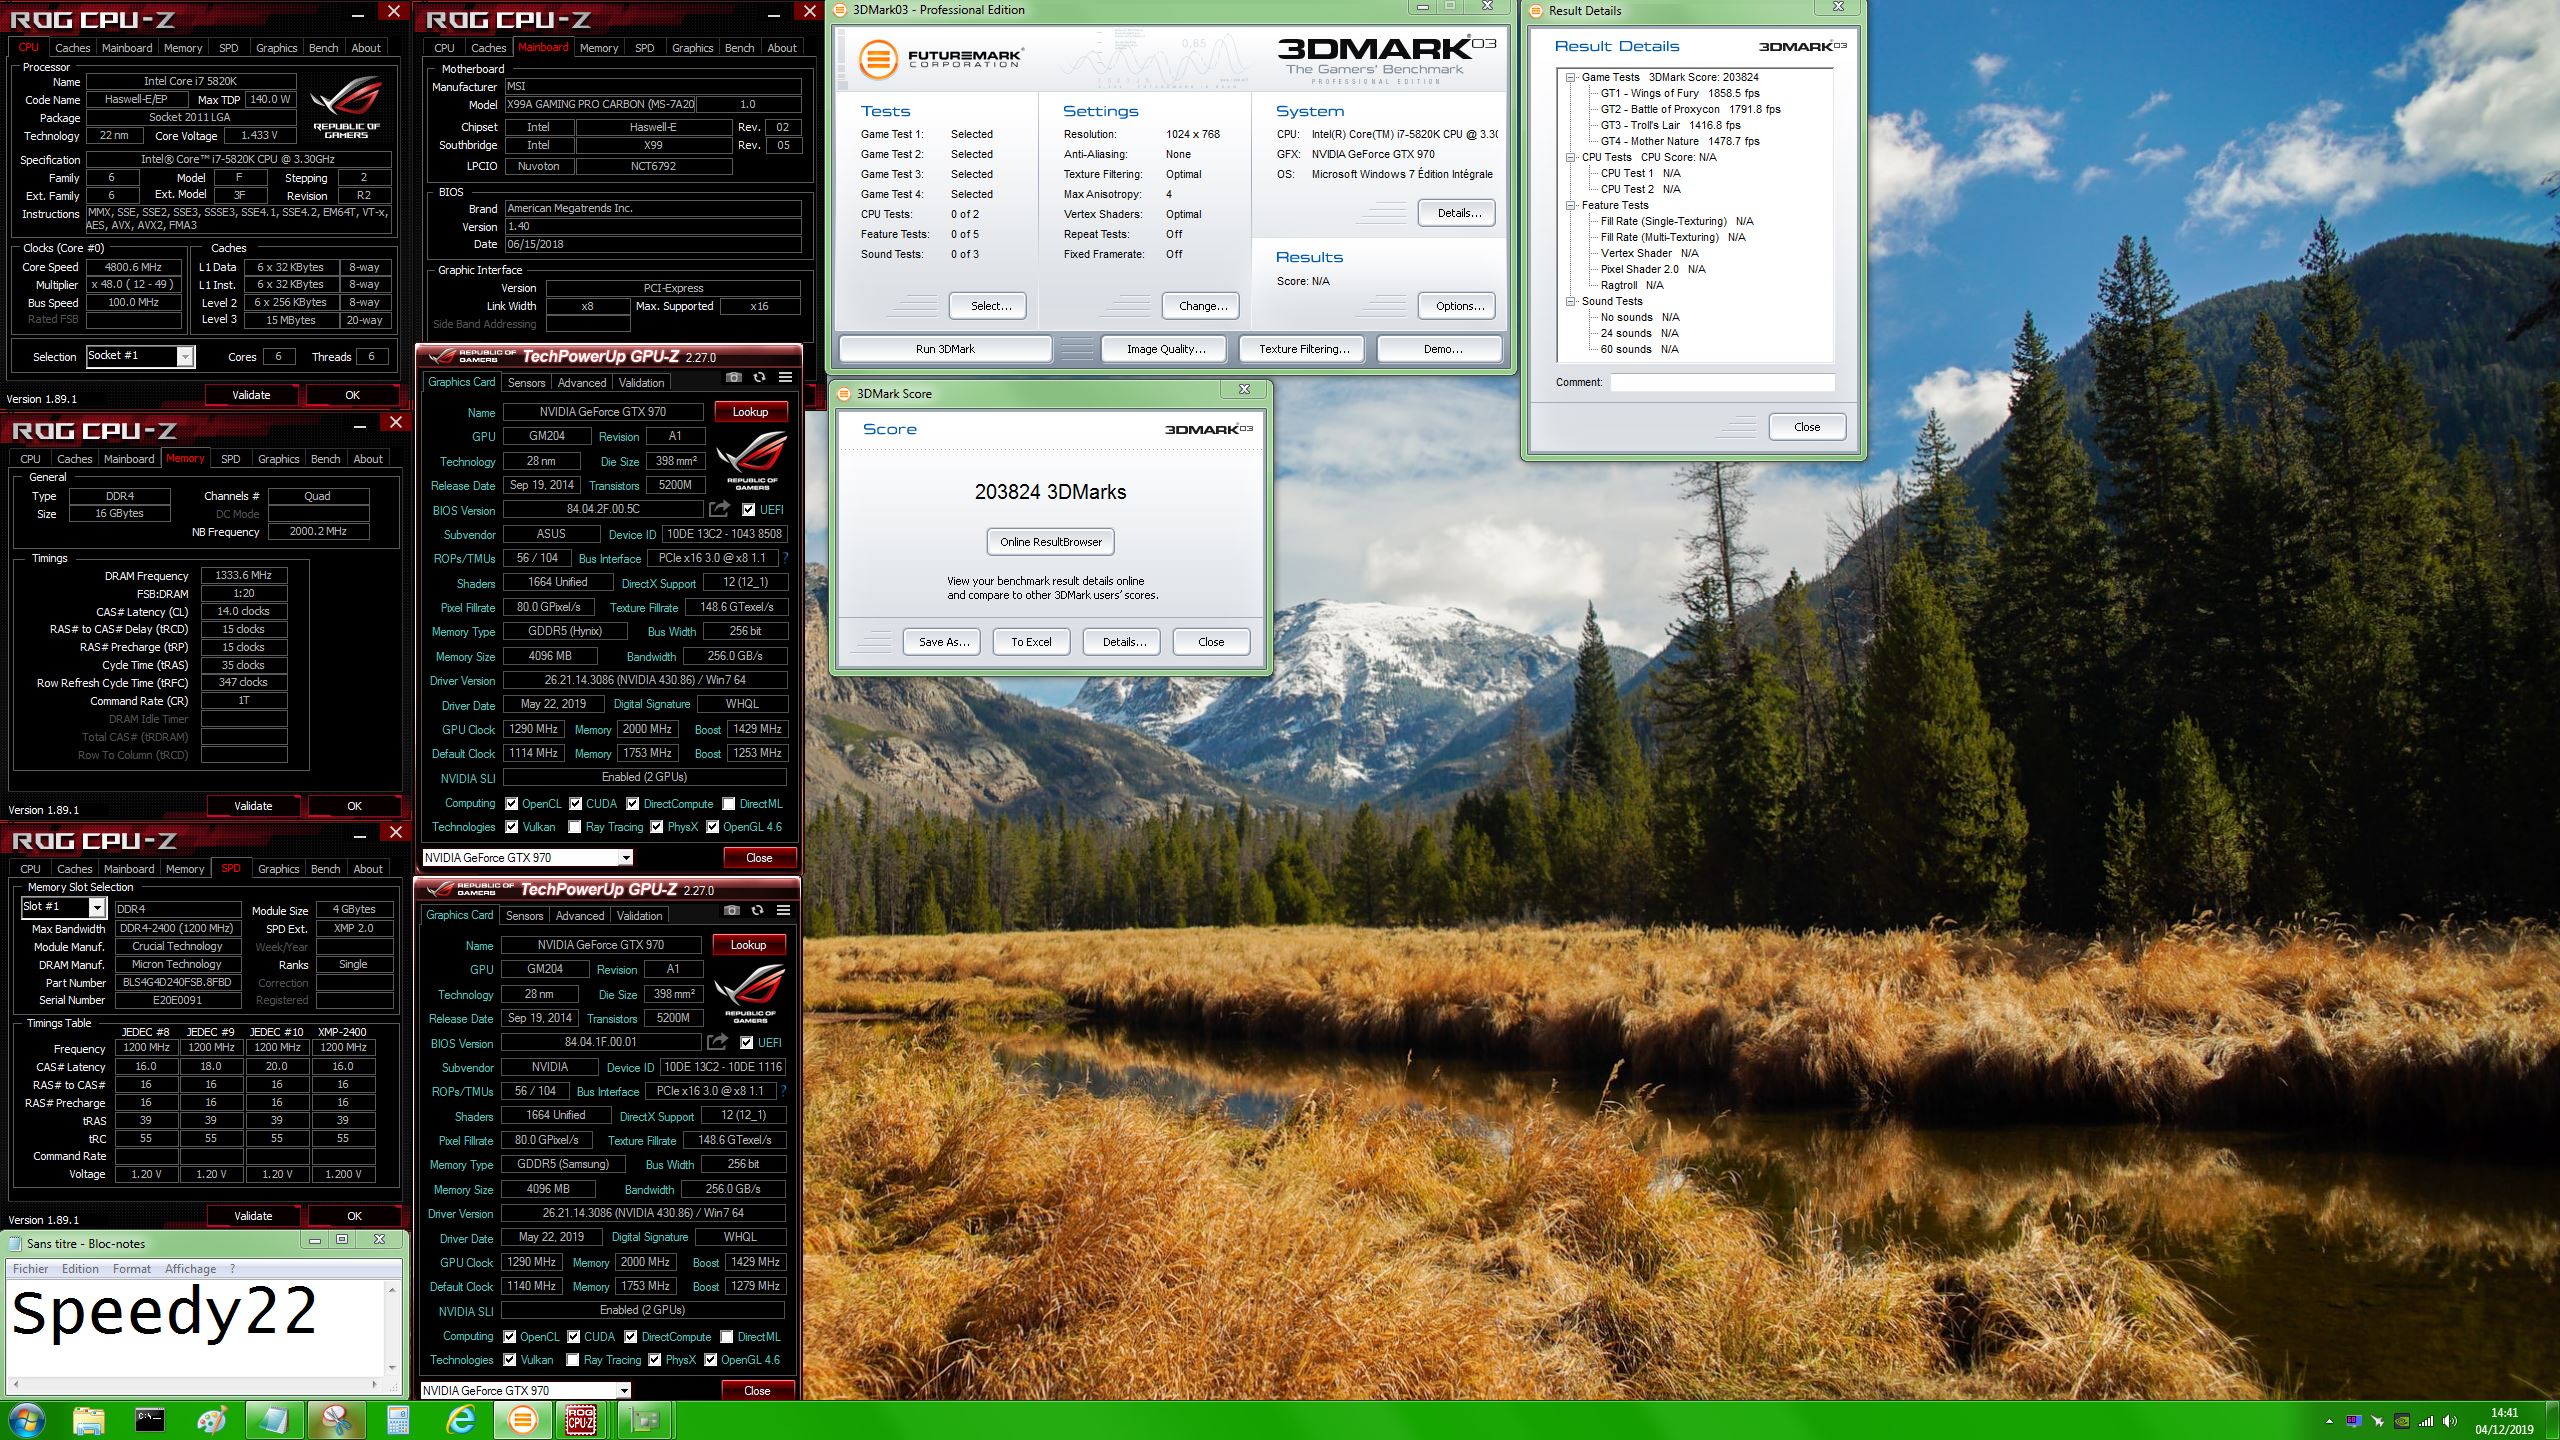Switch to 3DMark03 via its taskbar icon
The image size is (2560, 1440).
pyautogui.click(x=522, y=1420)
